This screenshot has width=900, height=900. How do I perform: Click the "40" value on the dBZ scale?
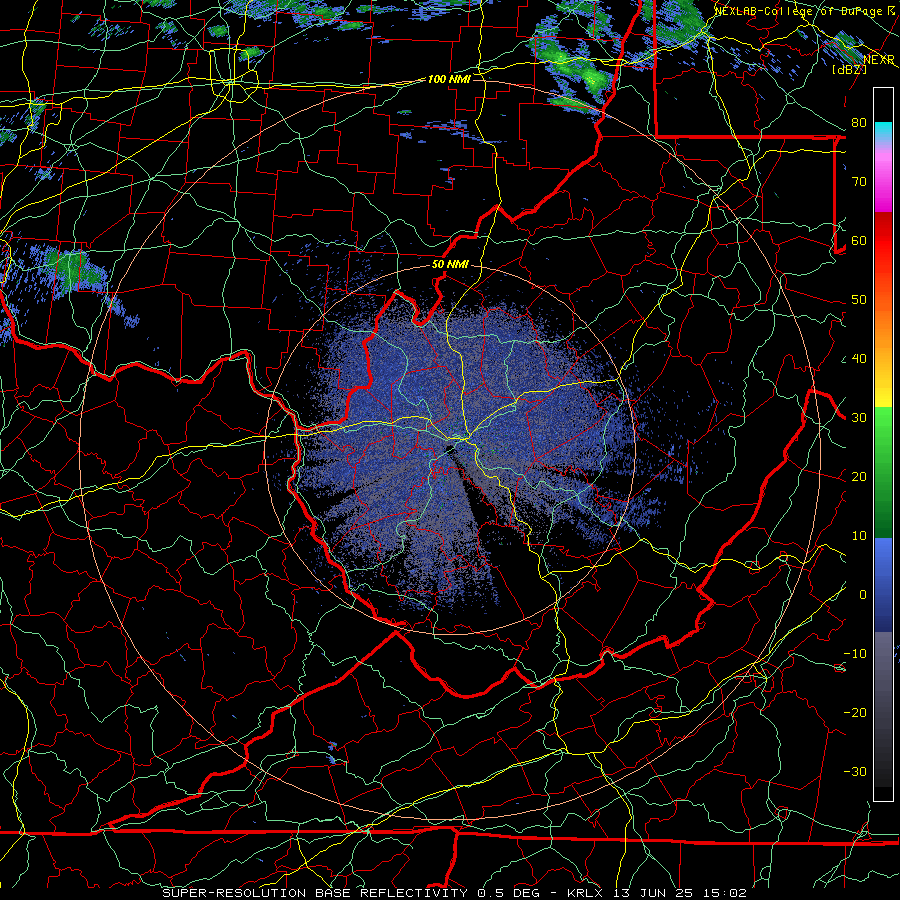pyautogui.click(x=859, y=359)
